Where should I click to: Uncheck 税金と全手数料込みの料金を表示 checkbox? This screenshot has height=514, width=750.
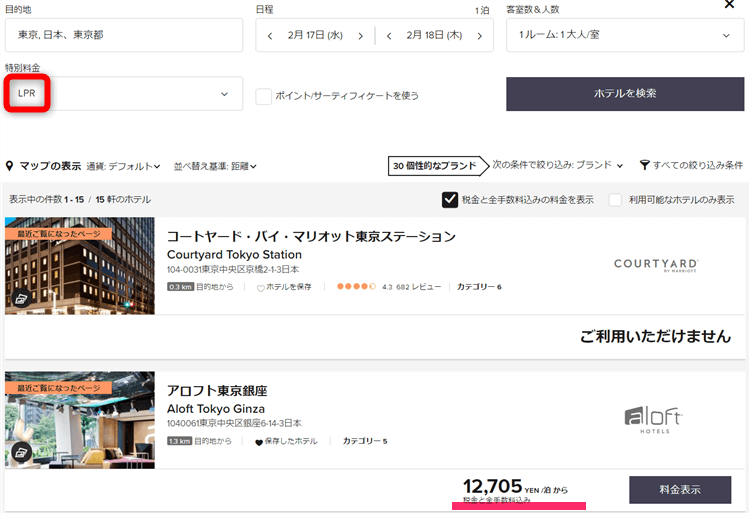[450, 199]
